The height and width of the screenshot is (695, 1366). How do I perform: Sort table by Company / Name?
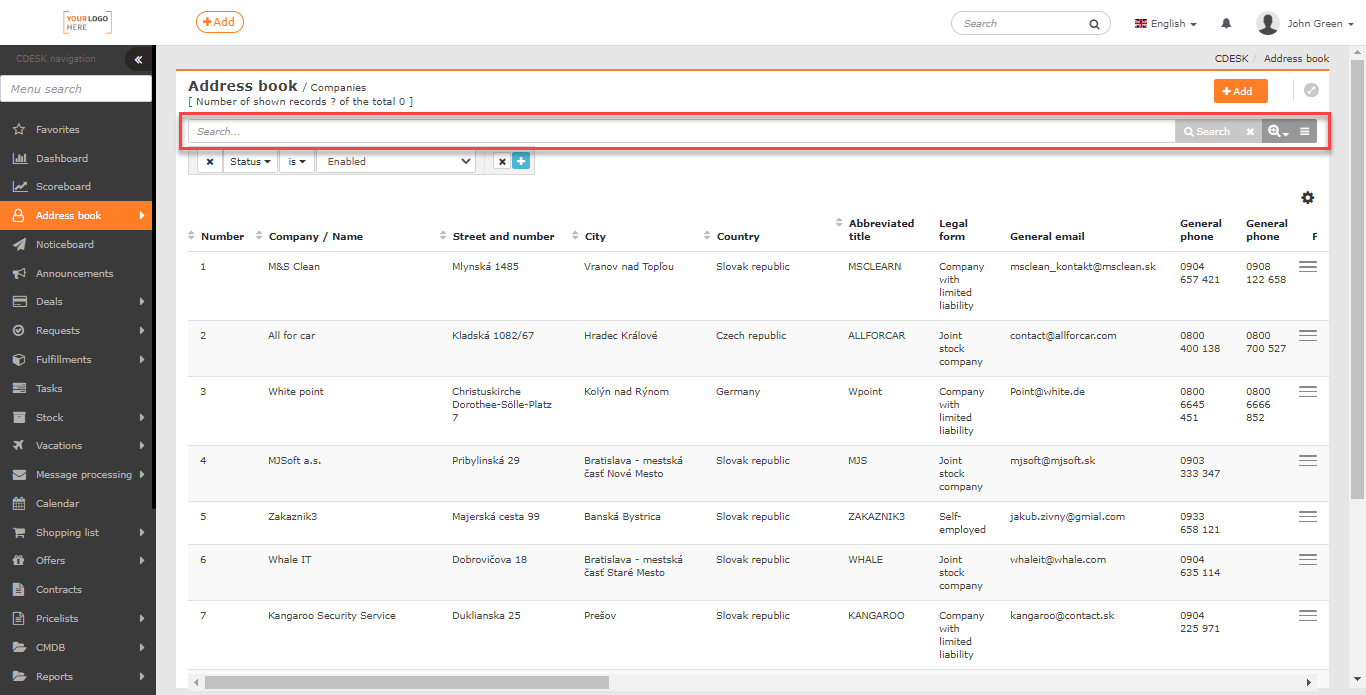click(x=316, y=237)
